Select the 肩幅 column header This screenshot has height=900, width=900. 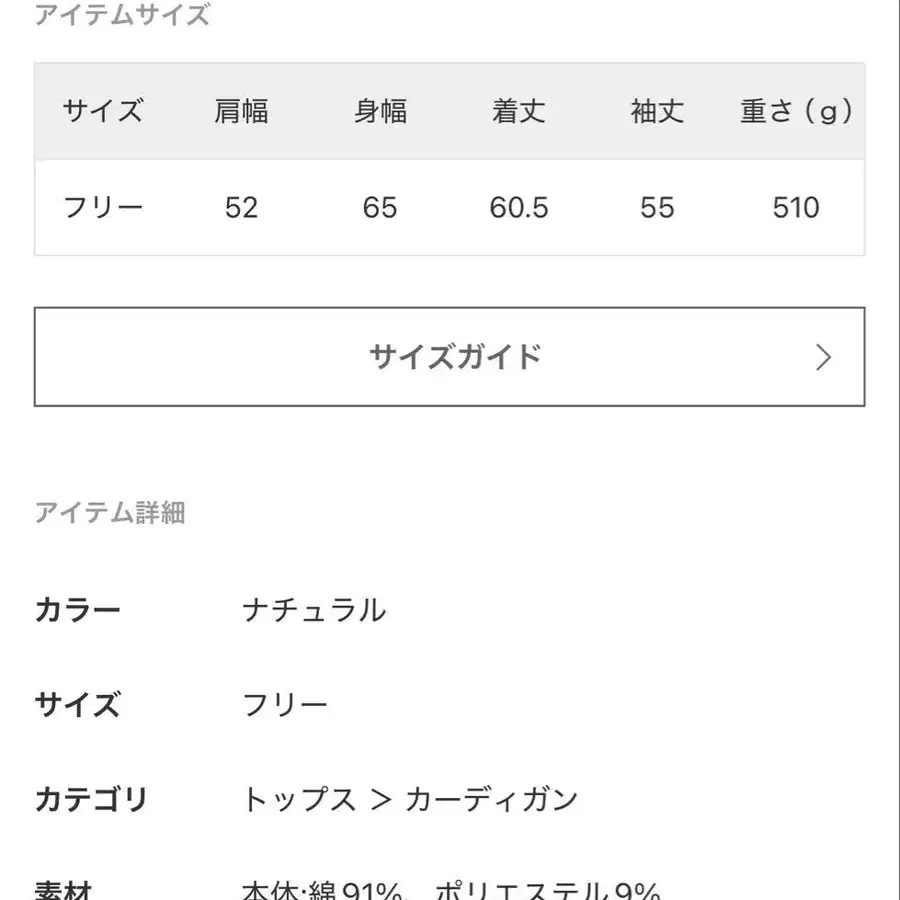pos(242,112)
